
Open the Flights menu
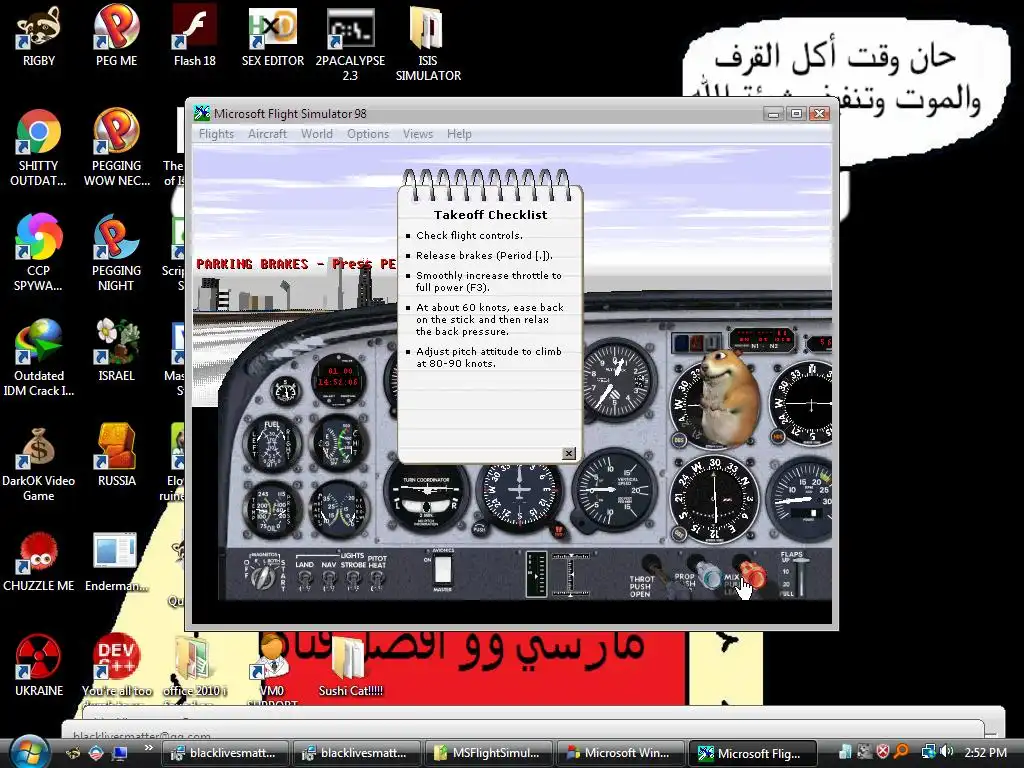click(x=216, y=134)
